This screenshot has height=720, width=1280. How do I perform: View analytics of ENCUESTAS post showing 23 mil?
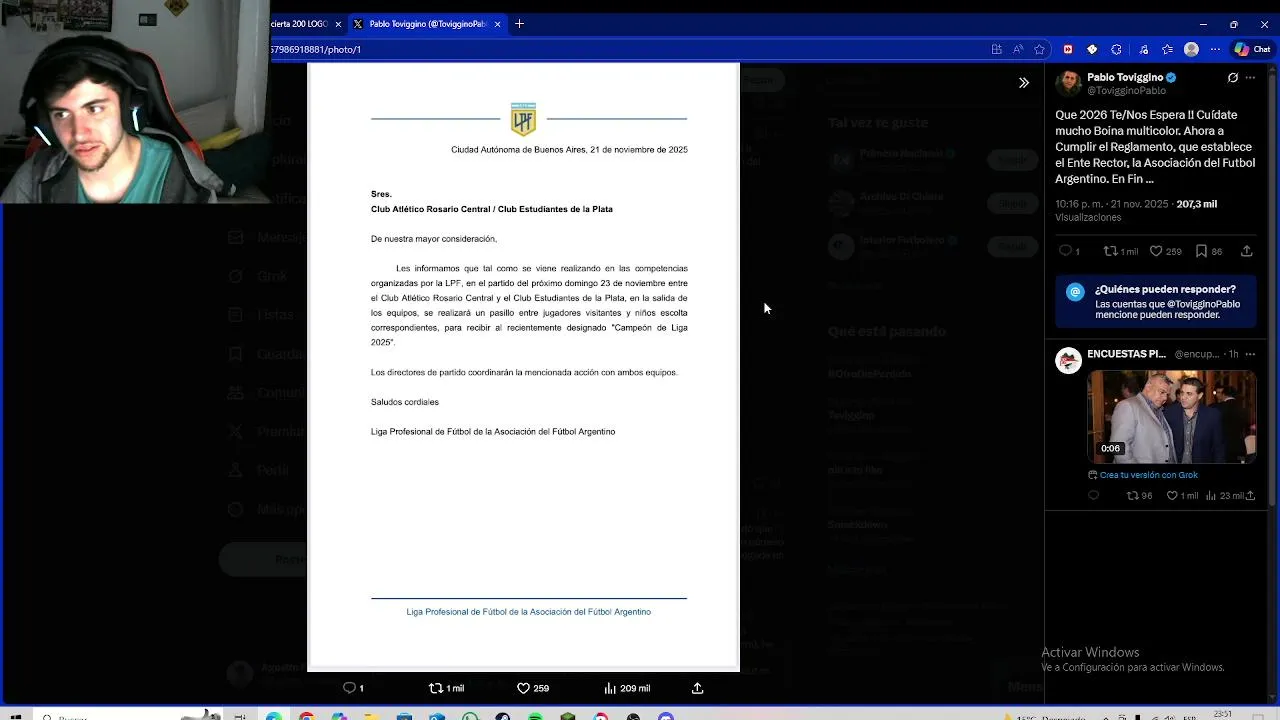pyautogui.click(x=1224, y=495)
